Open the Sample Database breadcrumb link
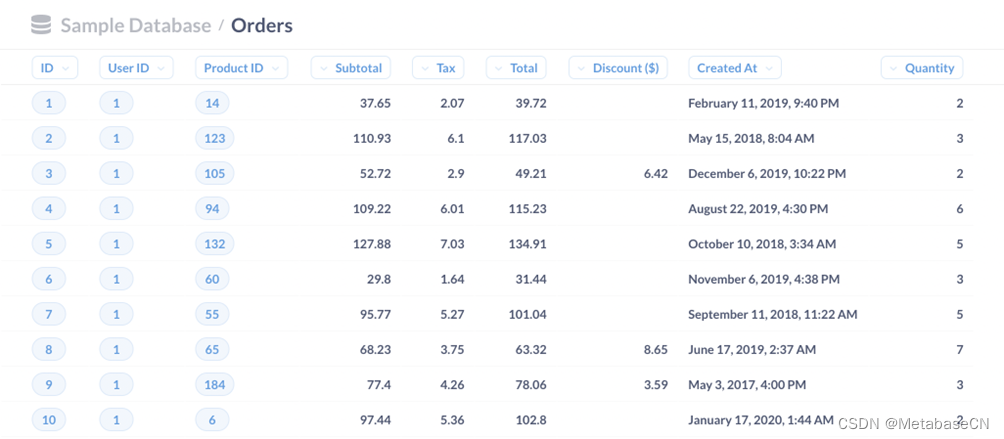Viewport: 1004px width, 439px height. click(x=136, y=26)
